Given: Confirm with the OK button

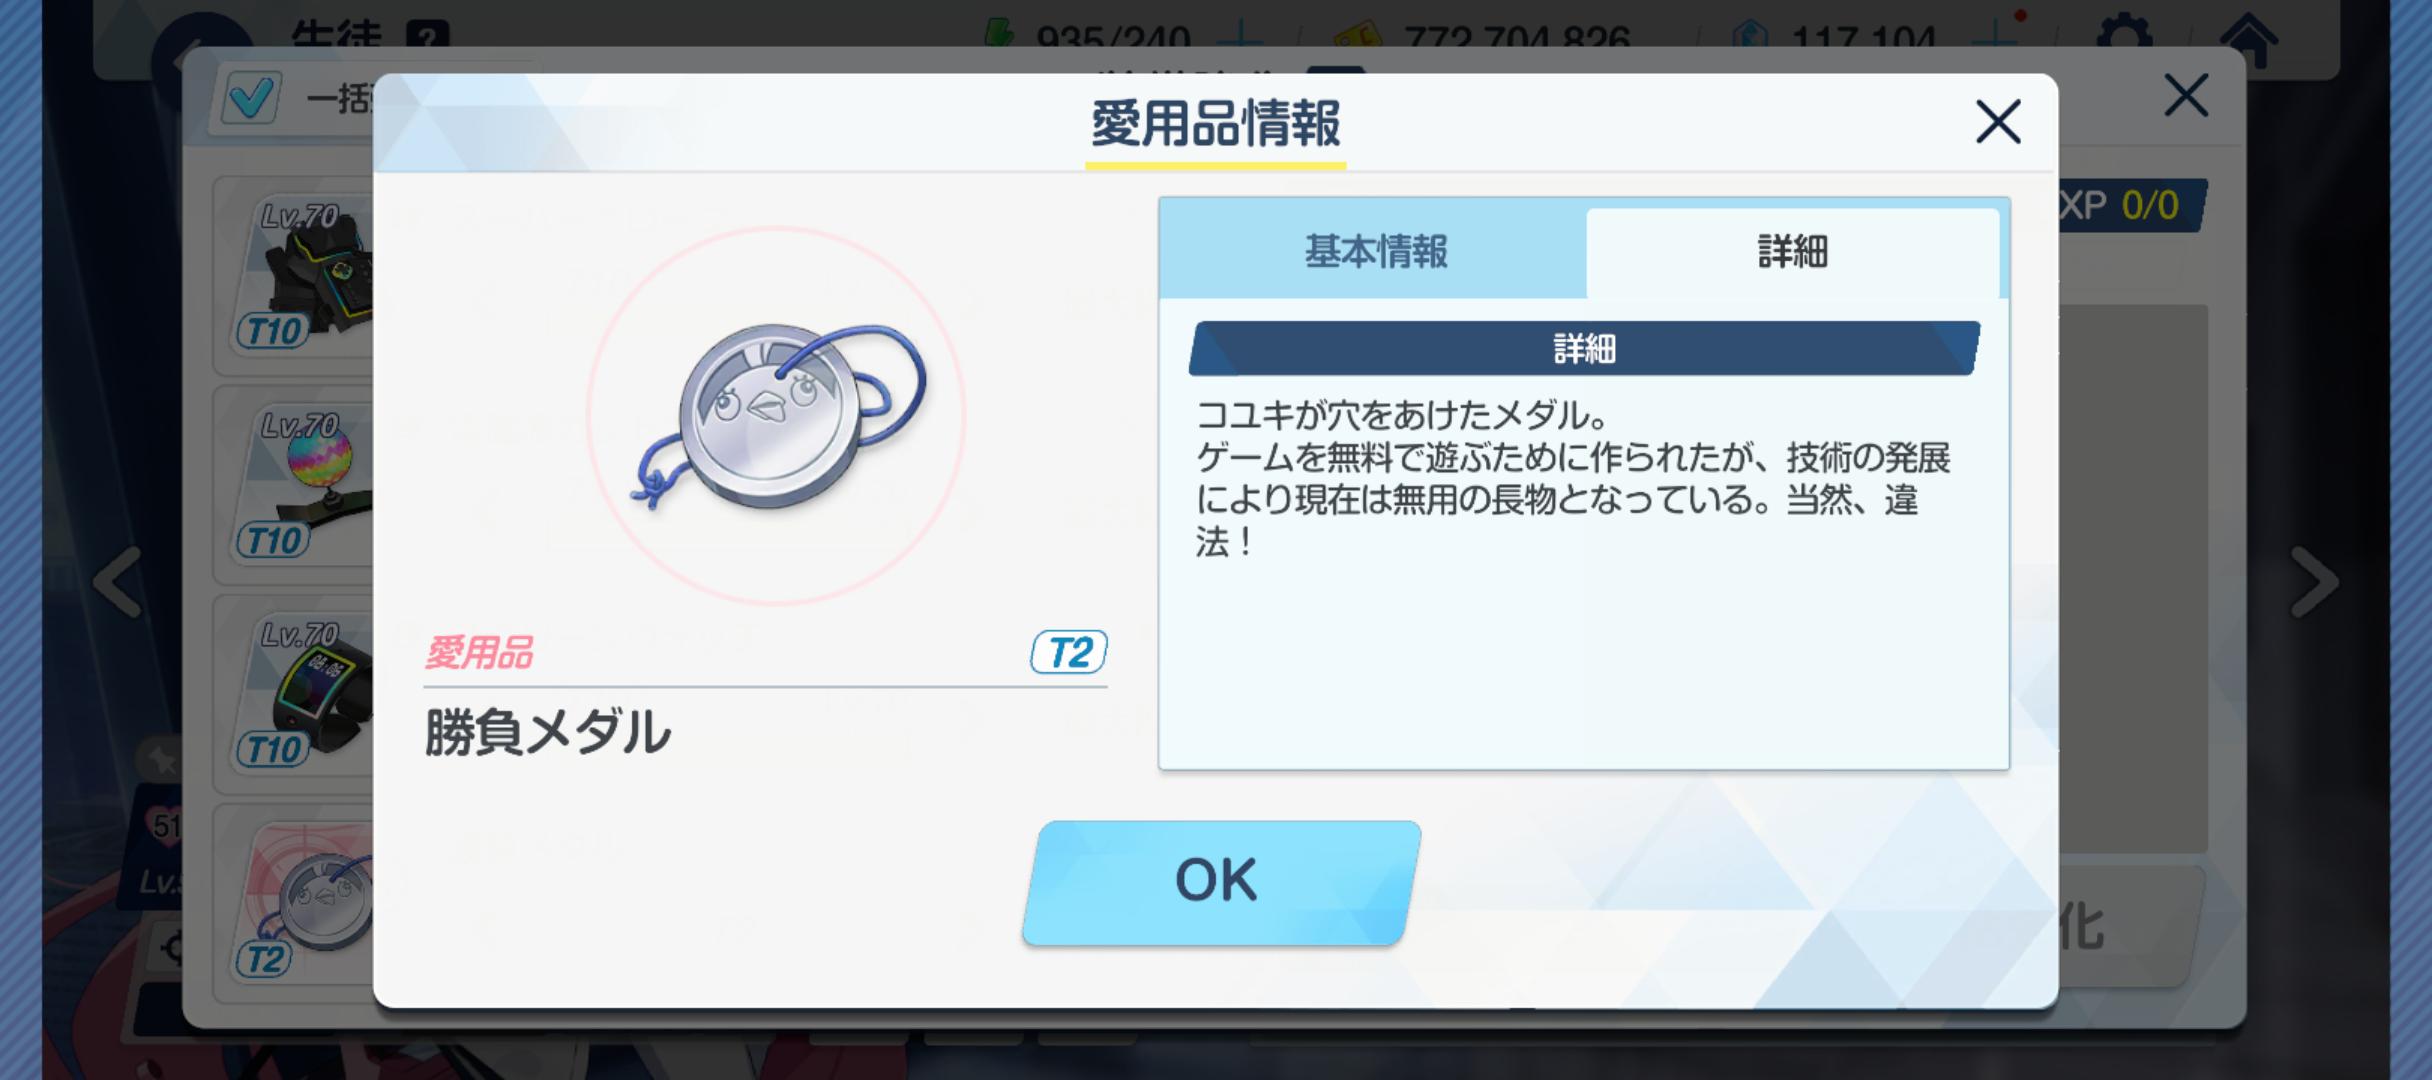Looking at the screenshot, I should pos(1221,882).
